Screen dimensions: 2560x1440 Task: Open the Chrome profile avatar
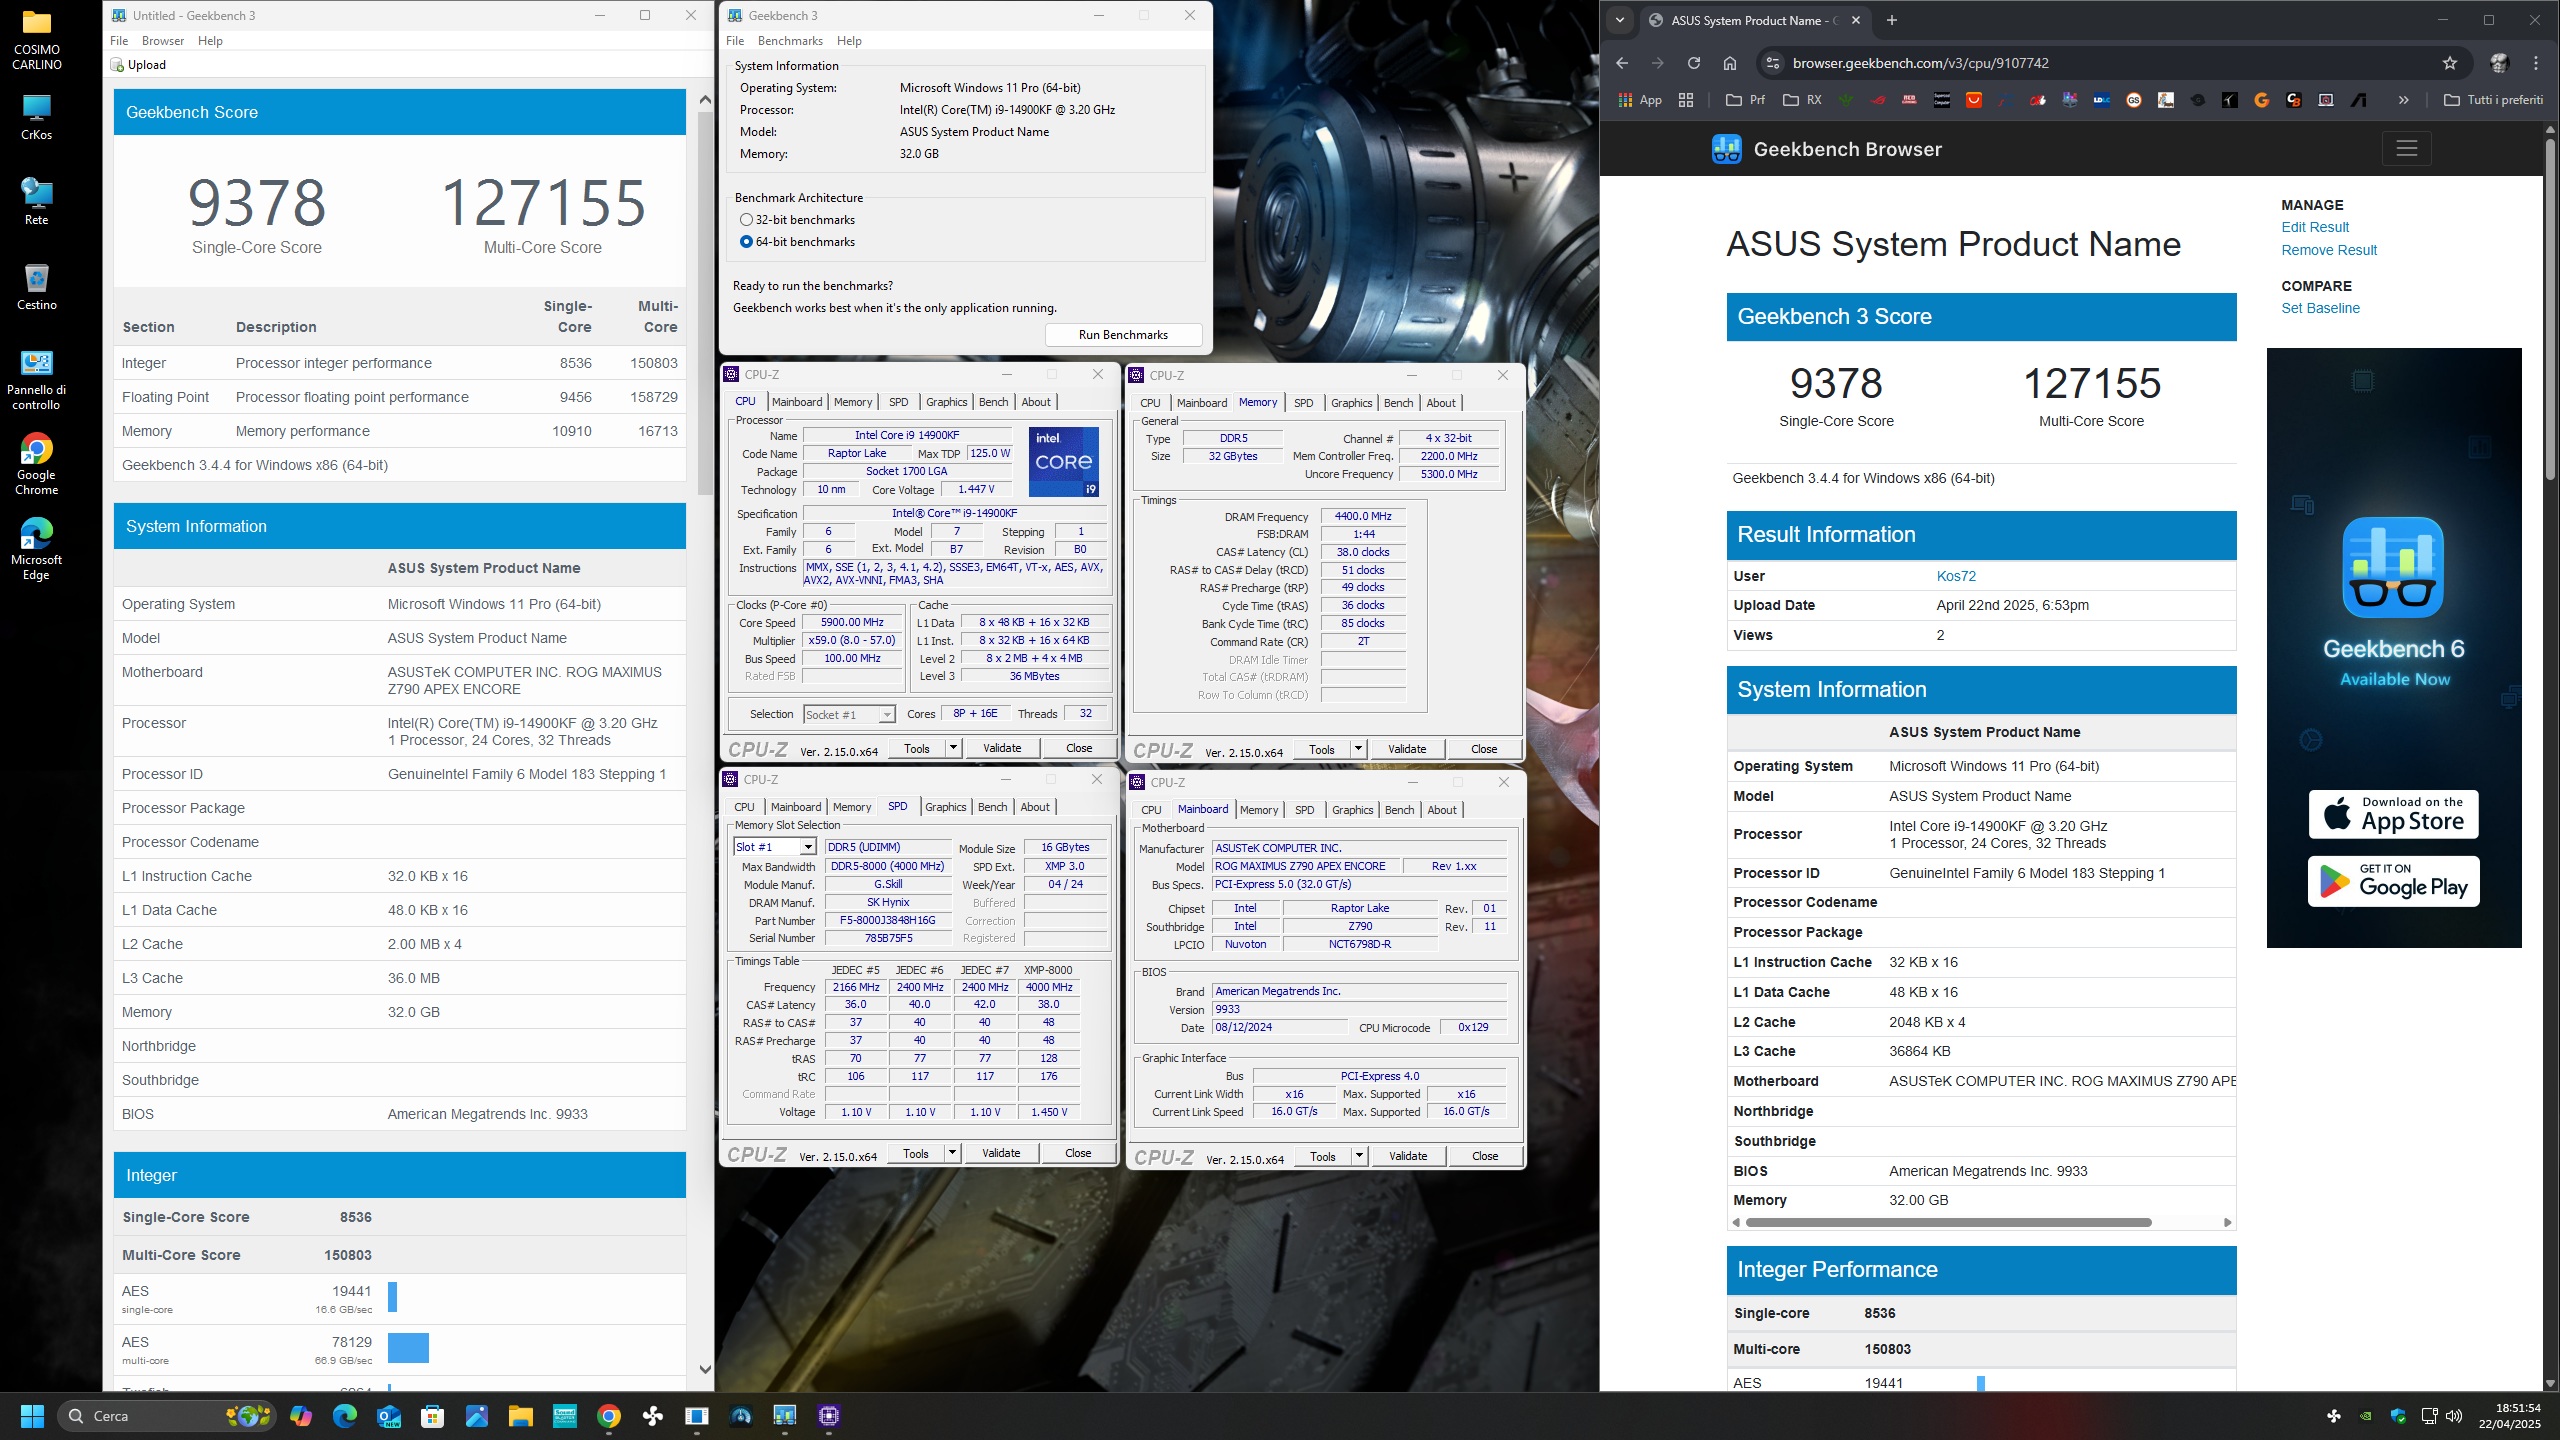(2499, 63)
